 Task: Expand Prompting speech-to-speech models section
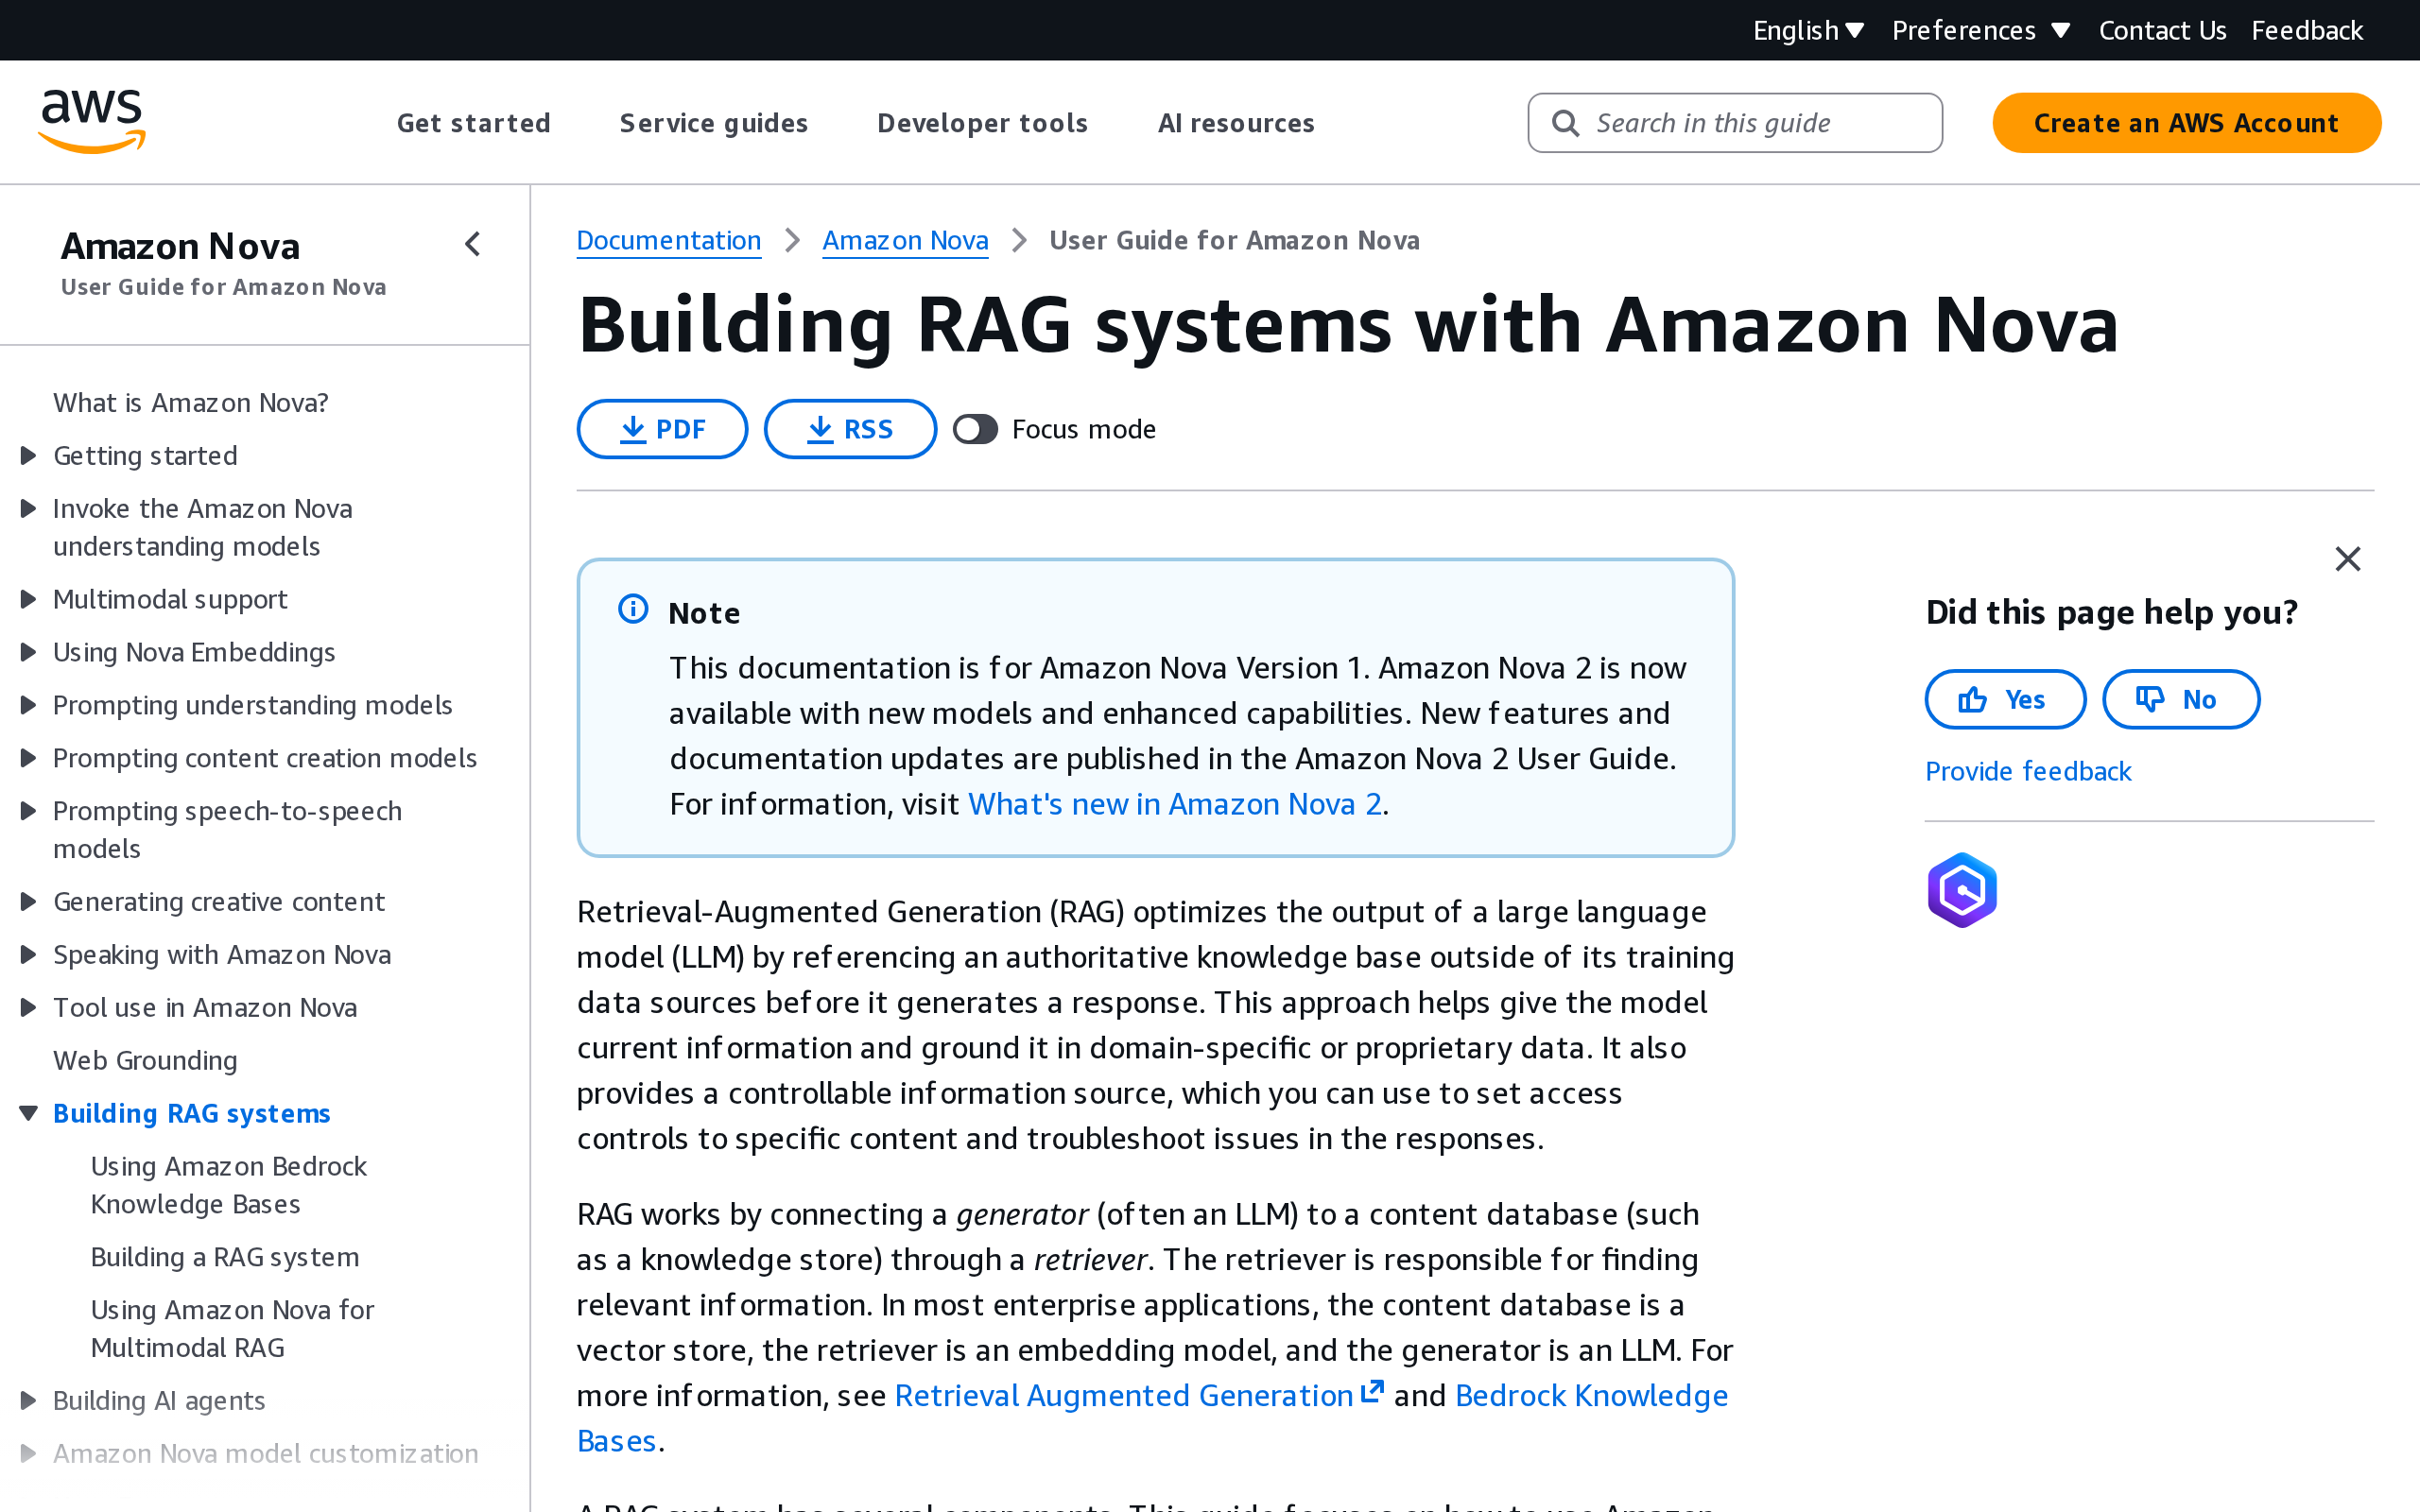(29, 811)
